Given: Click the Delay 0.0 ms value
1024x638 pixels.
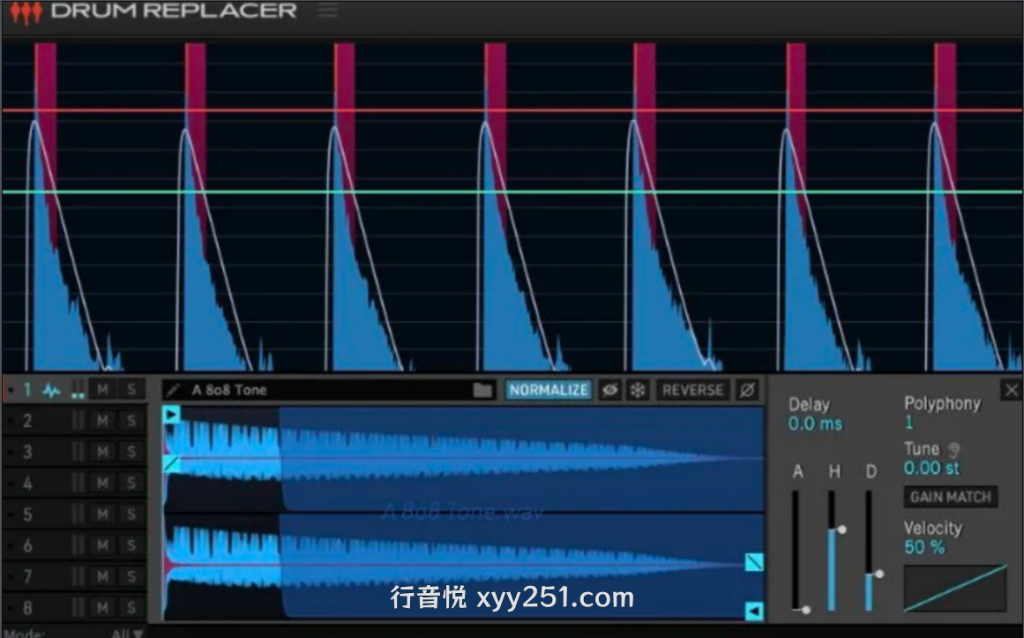Looking at the screenshot, I should coord(815,424).
